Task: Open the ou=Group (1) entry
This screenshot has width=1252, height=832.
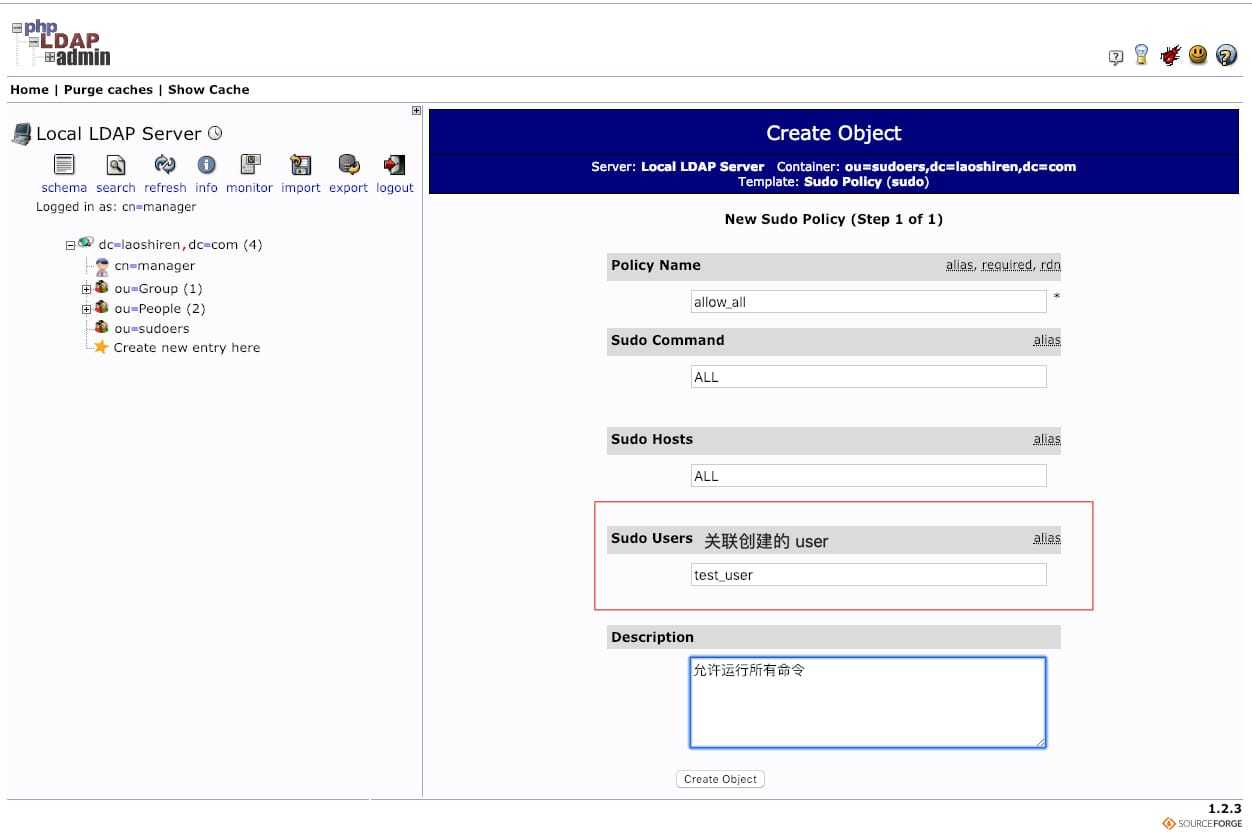Action: pyautogui.click(x=158, y=288)
